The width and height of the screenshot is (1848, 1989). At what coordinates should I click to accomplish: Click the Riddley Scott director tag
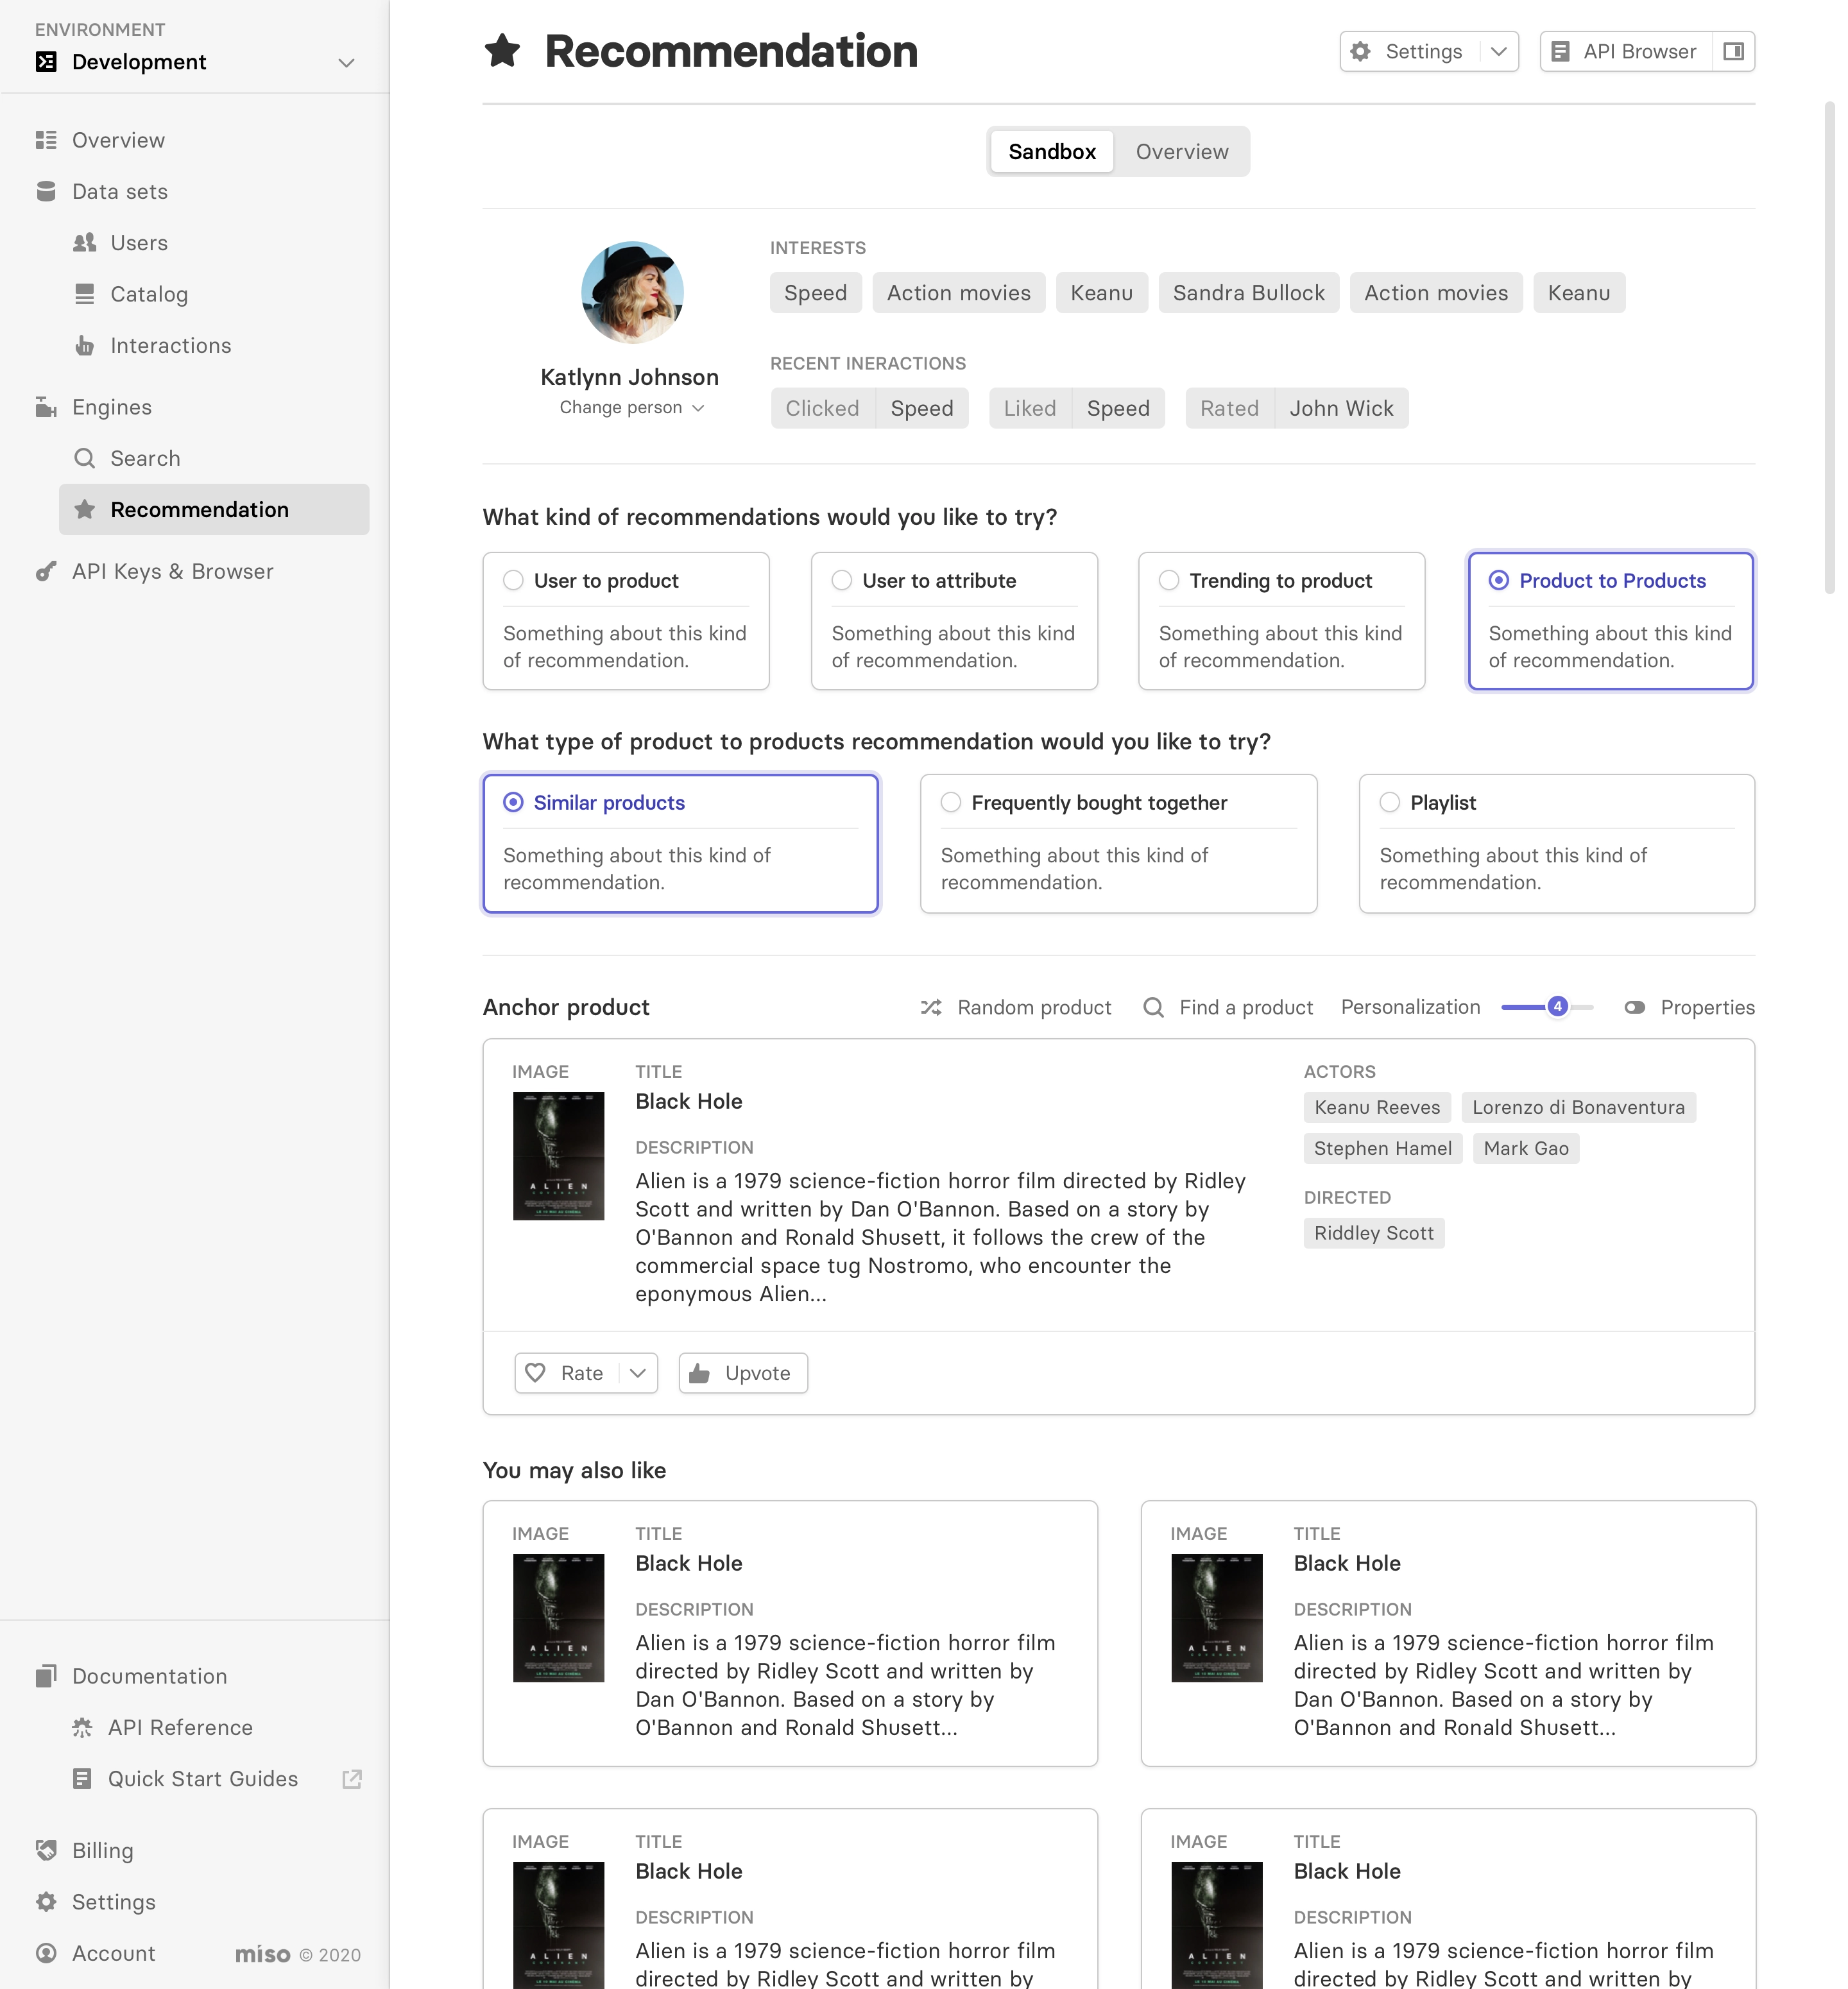click(x=1373, y=1233)
